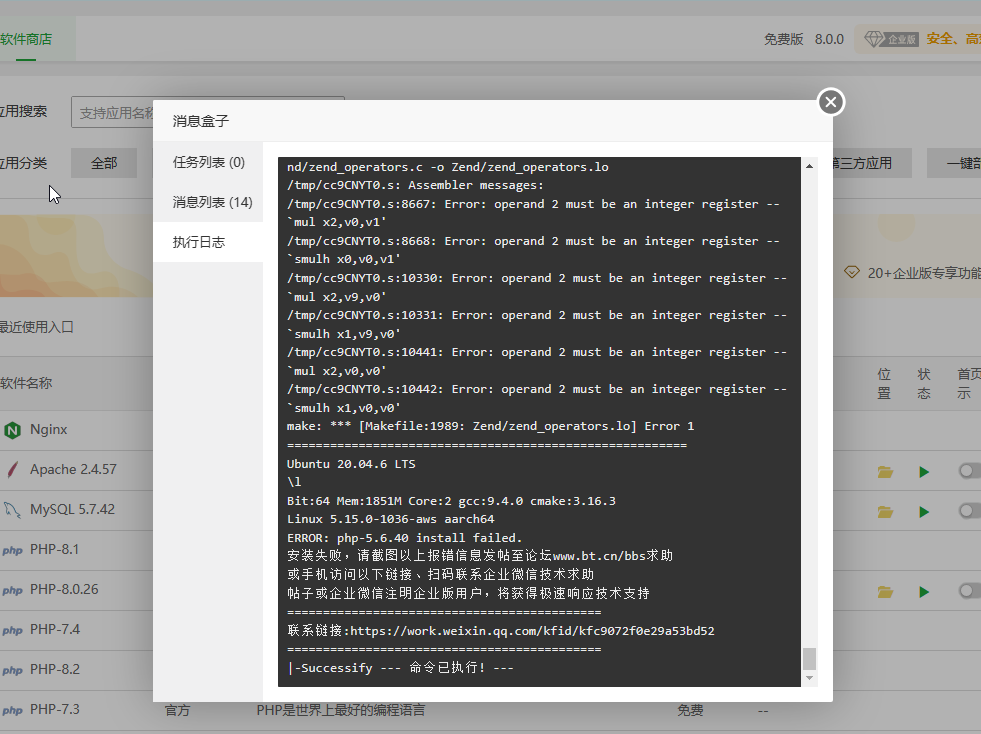Viewport: 981px width, 734px height.
Task: Click the 'Linux 5.15.0-1036-aws aarch64' line
Action: pos(390,519)
